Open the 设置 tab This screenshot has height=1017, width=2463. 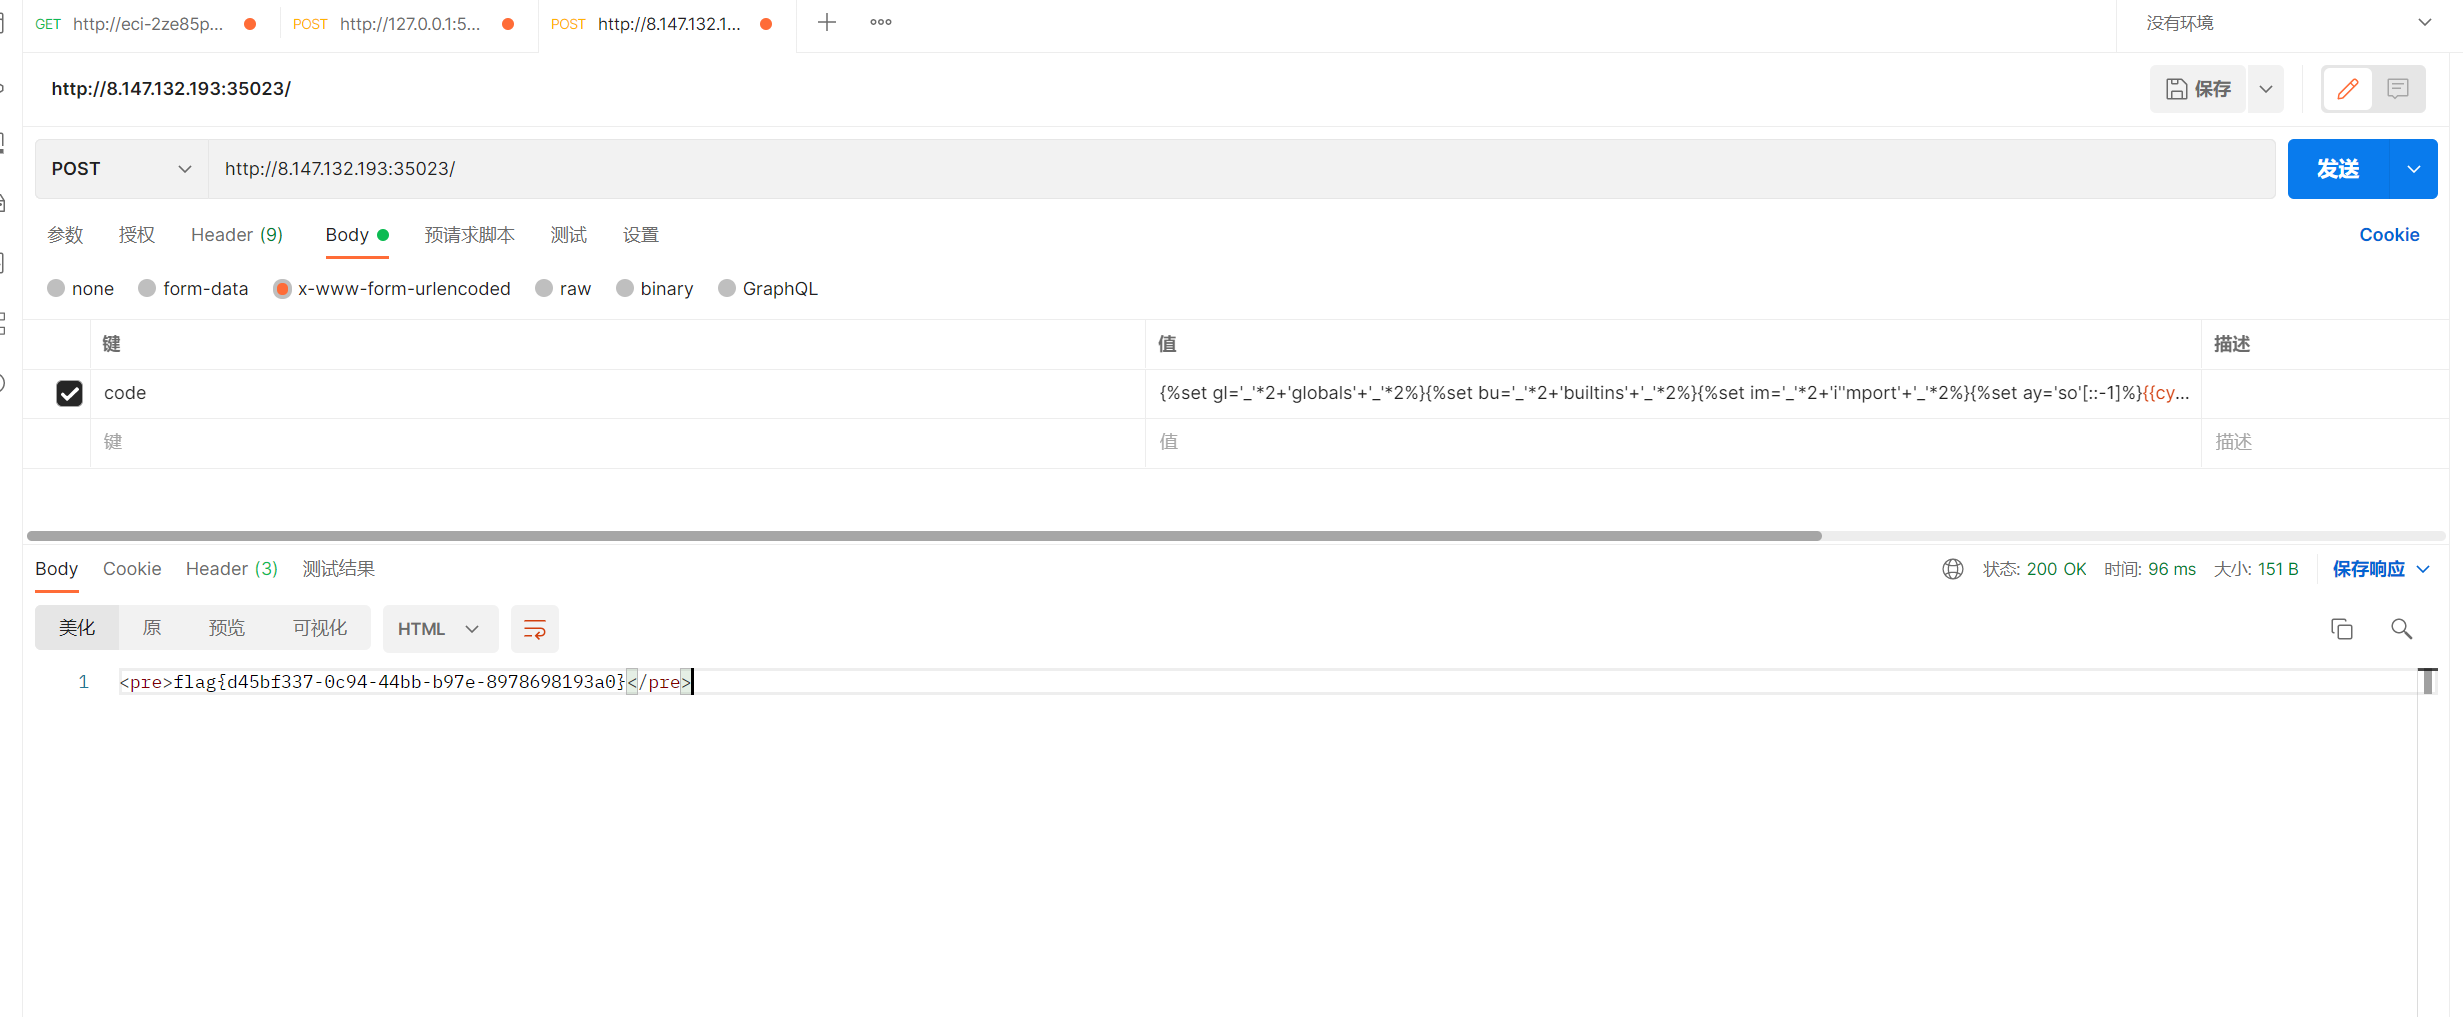click(x=641, y=235)
